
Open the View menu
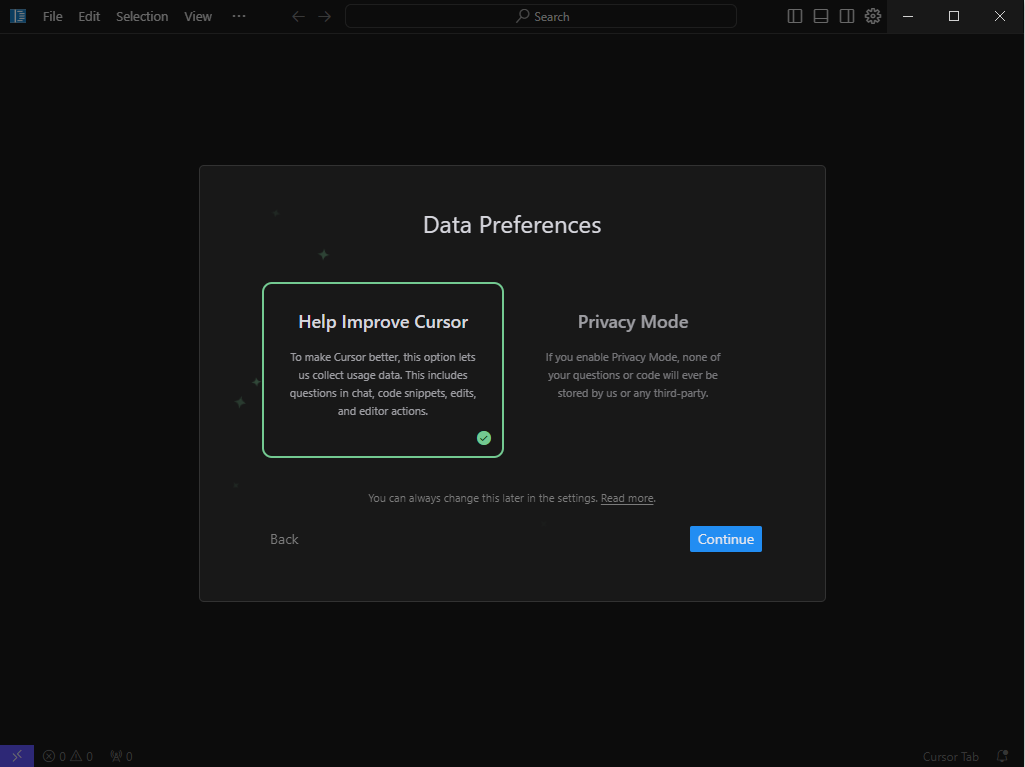point(197,16)
